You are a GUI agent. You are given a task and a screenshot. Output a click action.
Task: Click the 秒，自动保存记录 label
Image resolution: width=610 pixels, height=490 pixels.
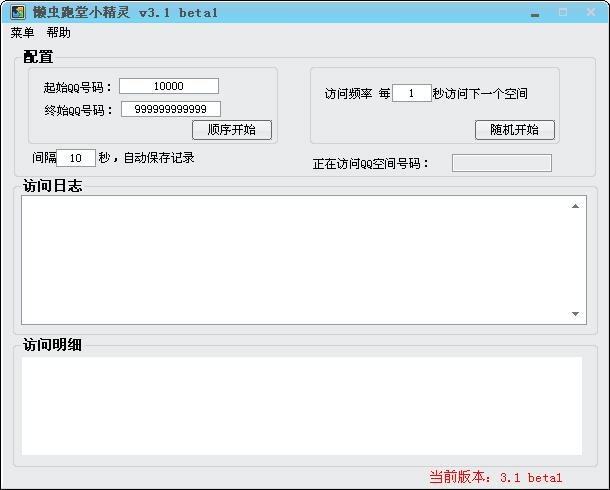(x=146, y=158)
